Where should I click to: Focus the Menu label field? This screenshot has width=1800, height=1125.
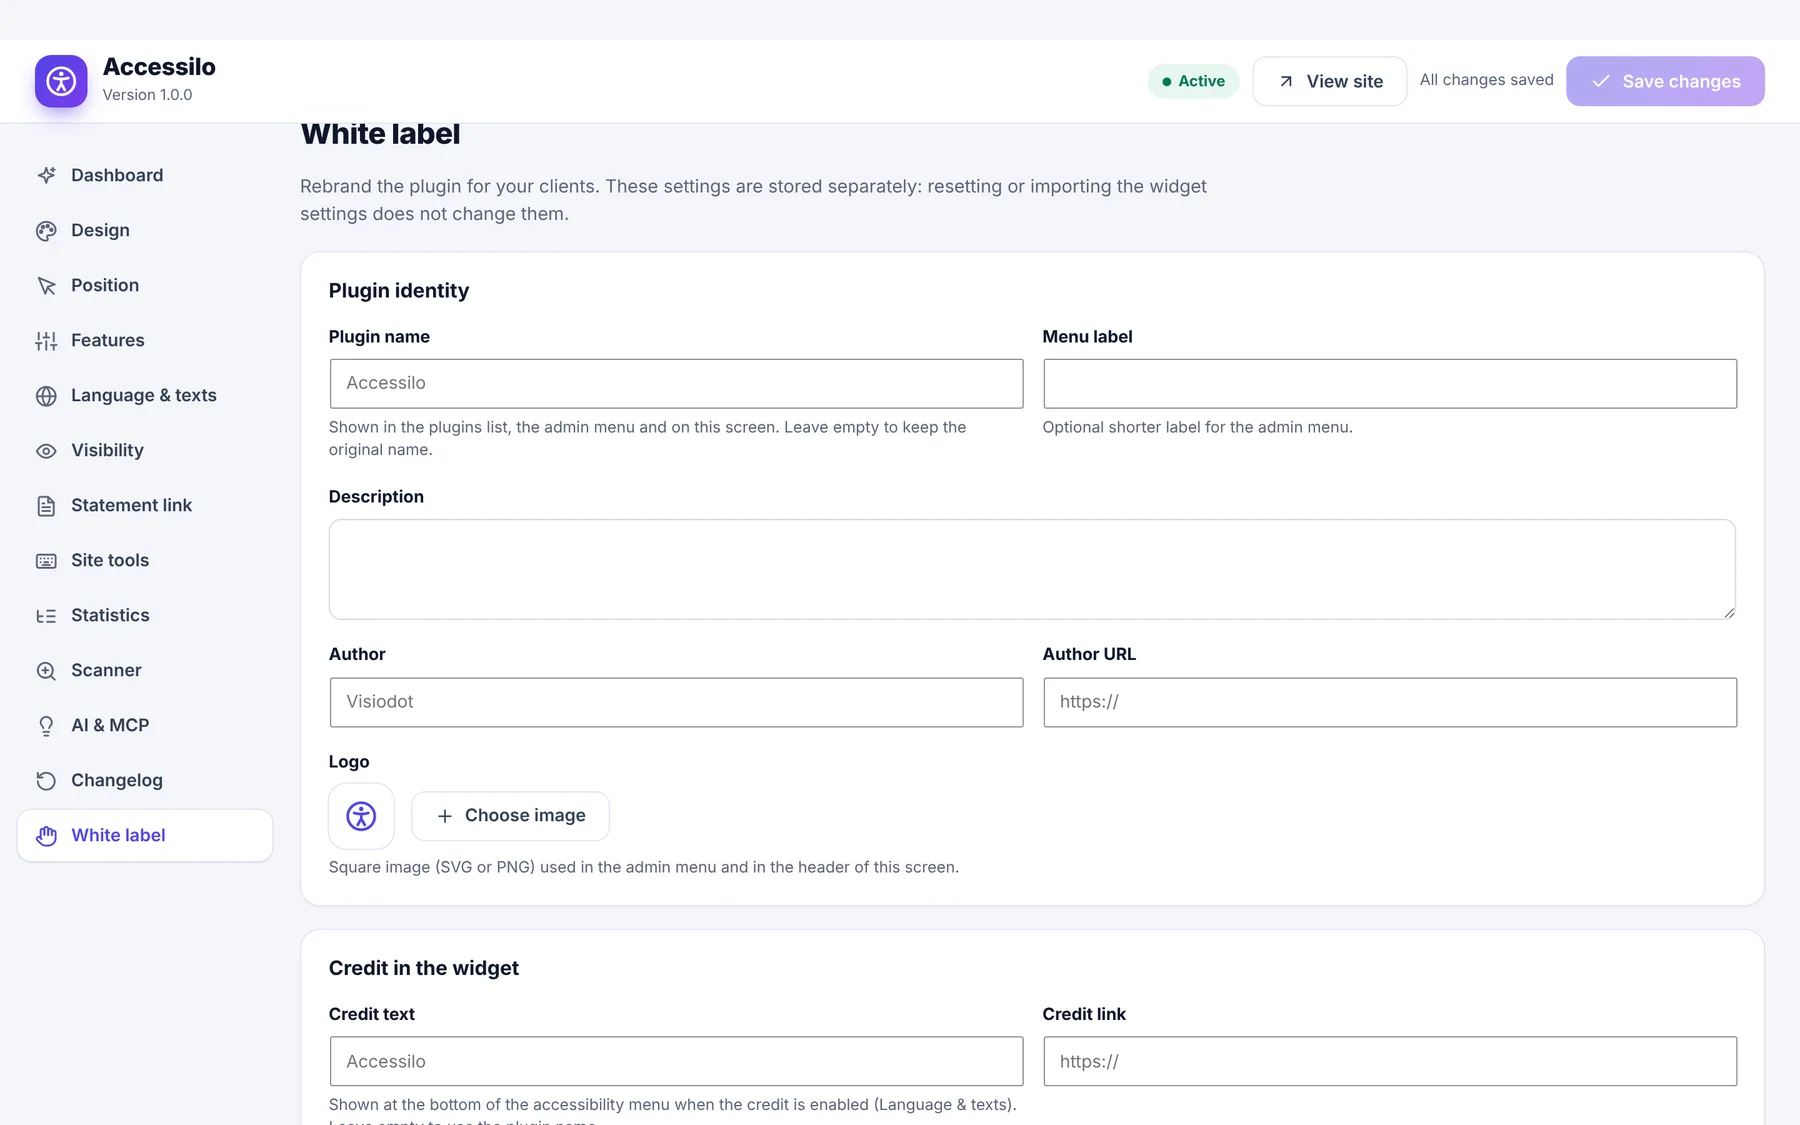click(x=1390, y=383)
